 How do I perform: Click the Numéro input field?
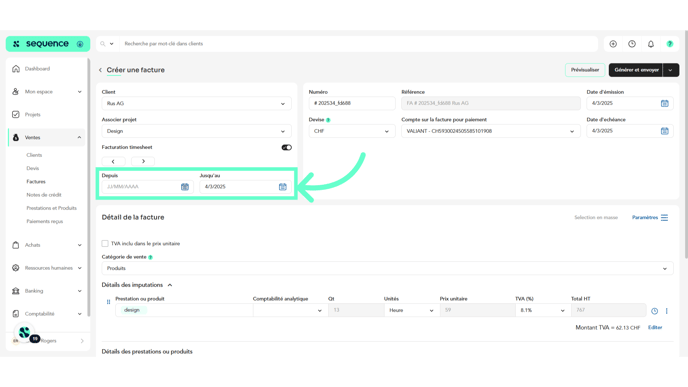point(352,104)
